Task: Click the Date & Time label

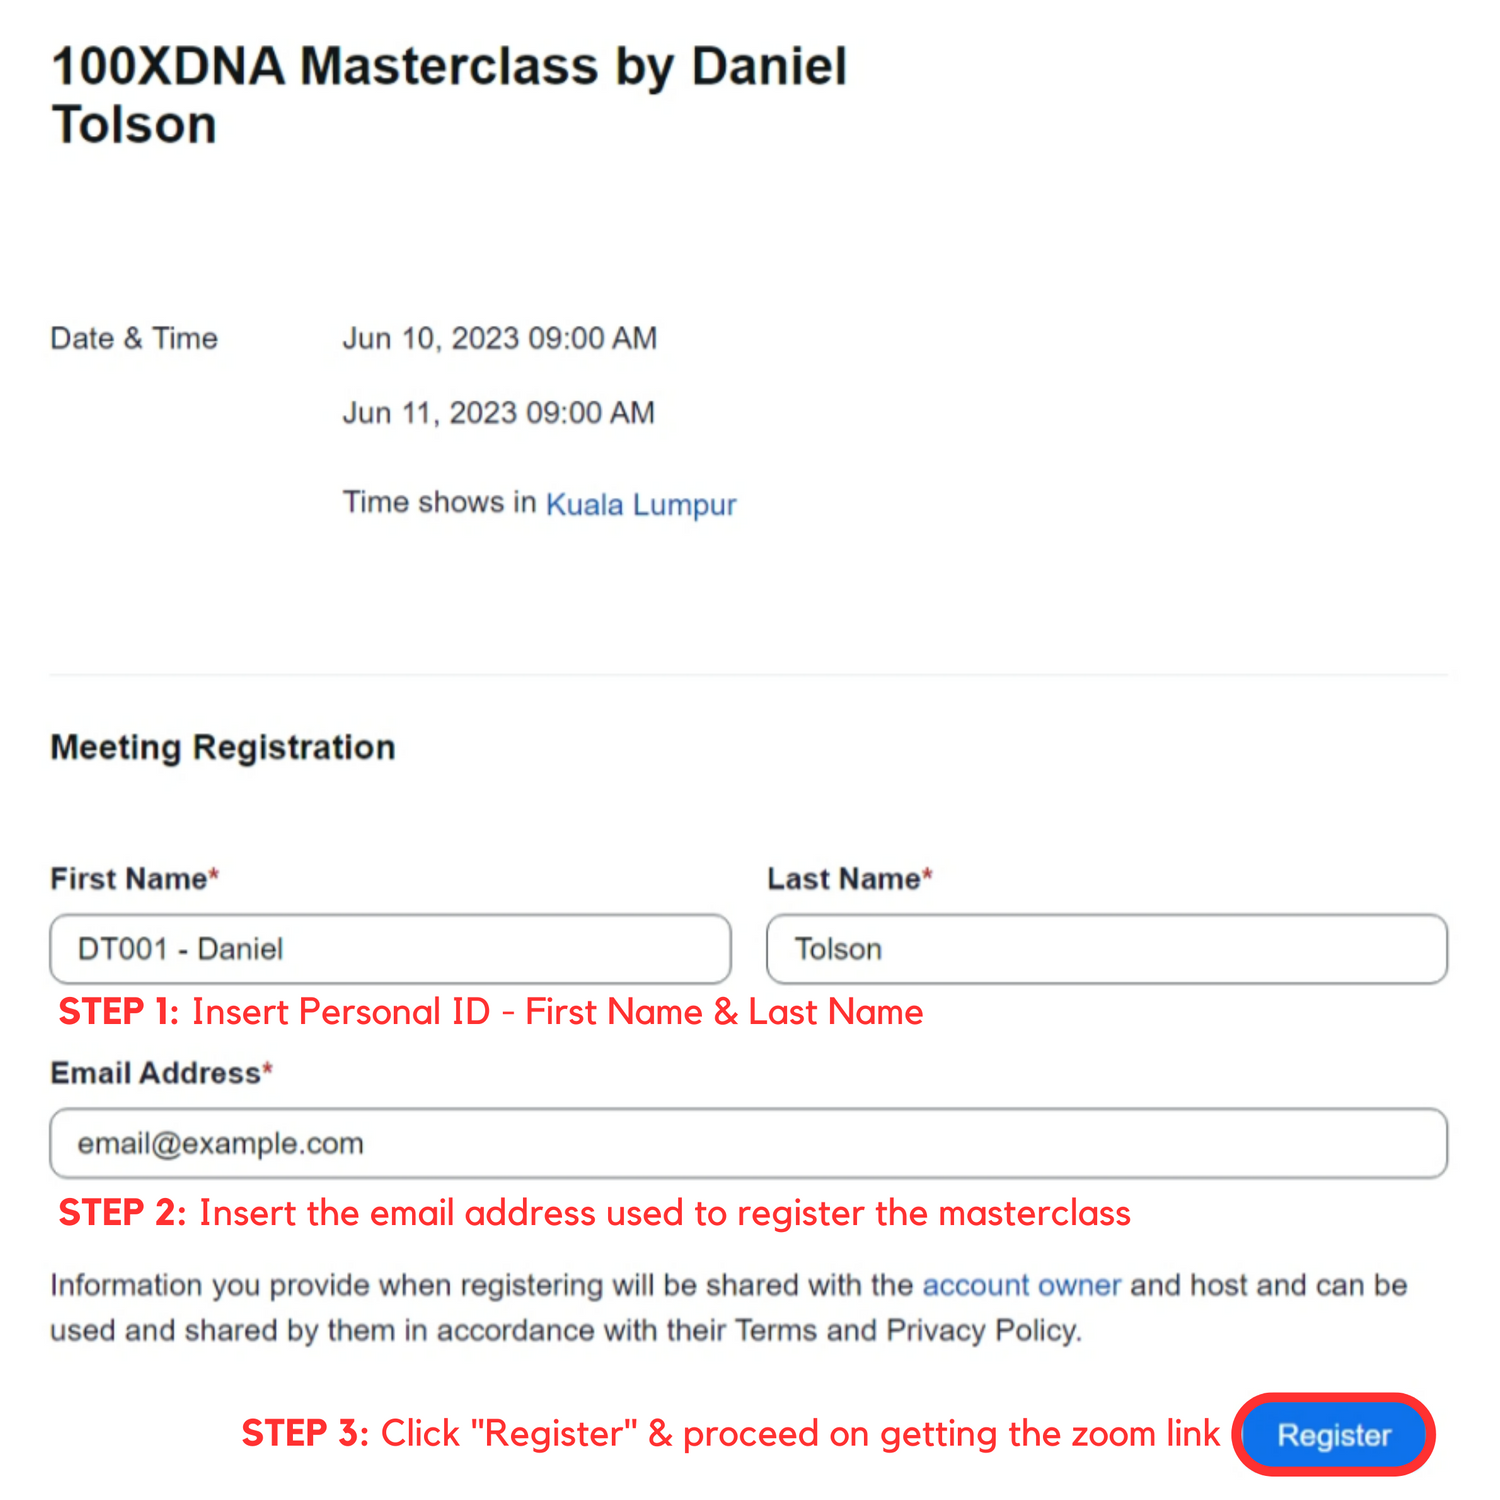Action: pyautogui.click(x=134, y=338)
